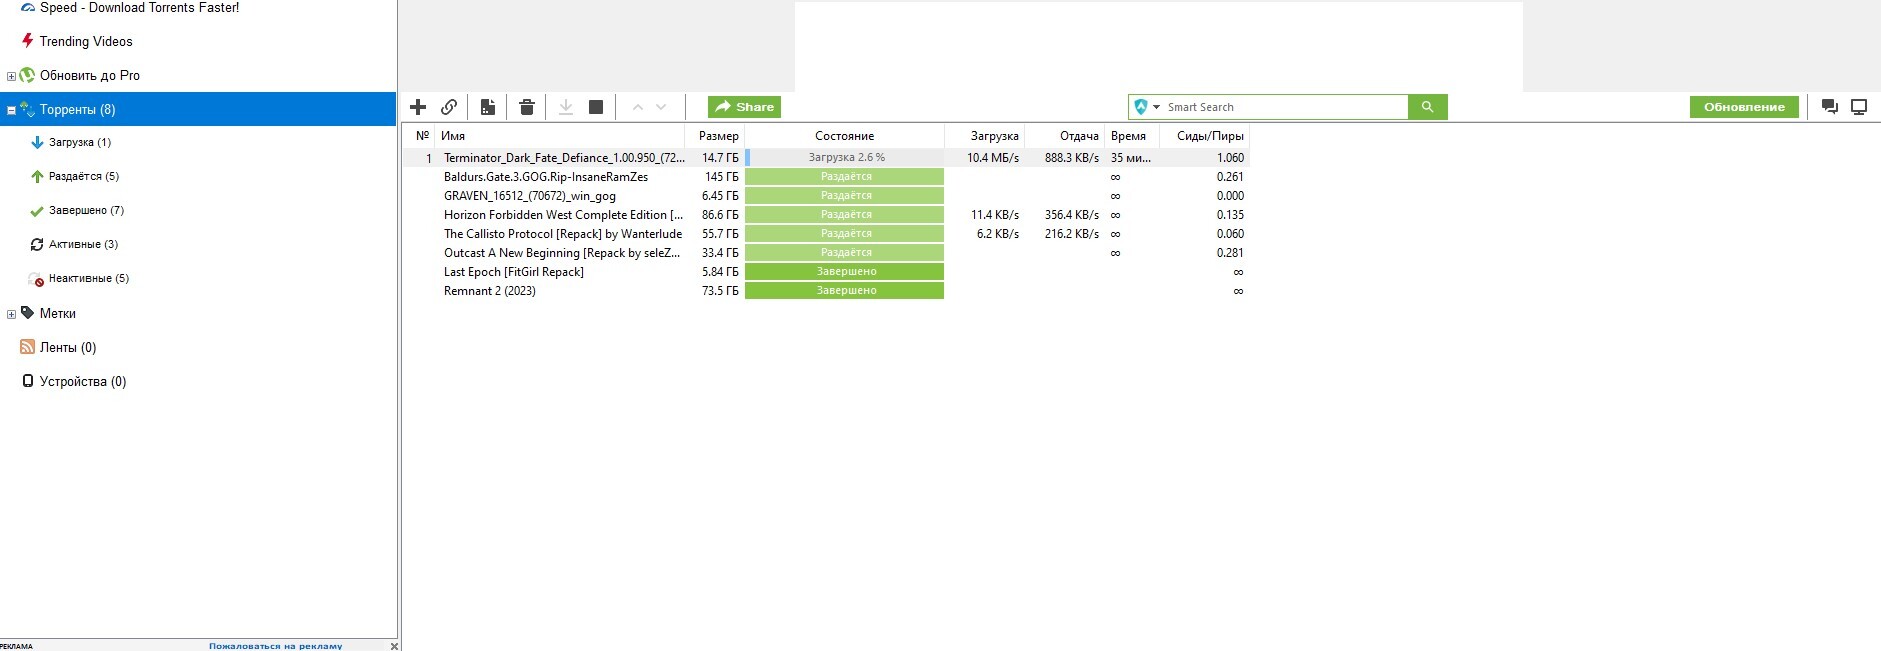Click the green magnifier search button

tap(1428, 107)
